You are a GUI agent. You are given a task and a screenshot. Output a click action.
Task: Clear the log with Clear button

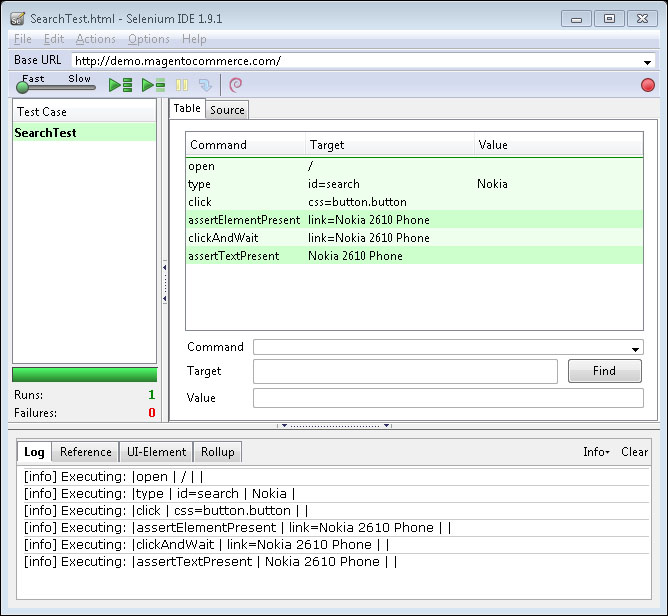[634, 452]
